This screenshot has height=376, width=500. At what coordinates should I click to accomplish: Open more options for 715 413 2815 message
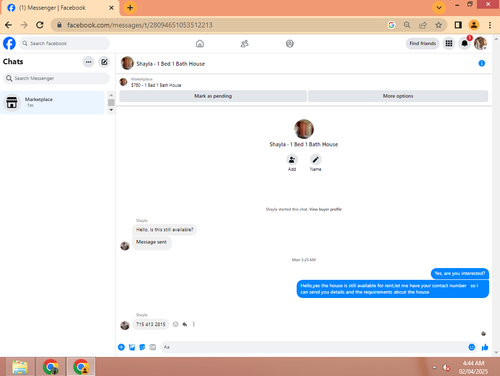point(194,324)
